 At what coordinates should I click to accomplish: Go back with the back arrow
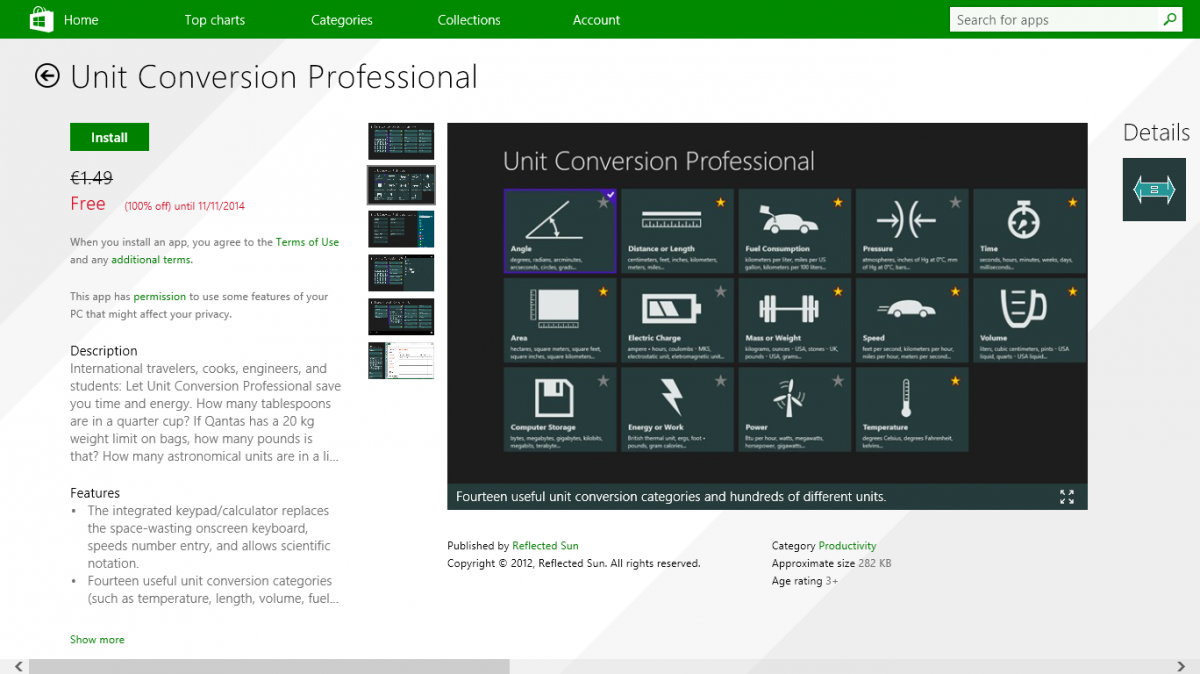(x=47, y=76)
